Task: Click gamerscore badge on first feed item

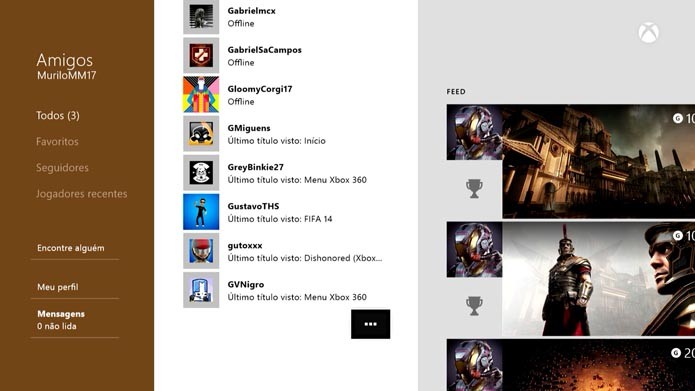Action: click(683, 118)
